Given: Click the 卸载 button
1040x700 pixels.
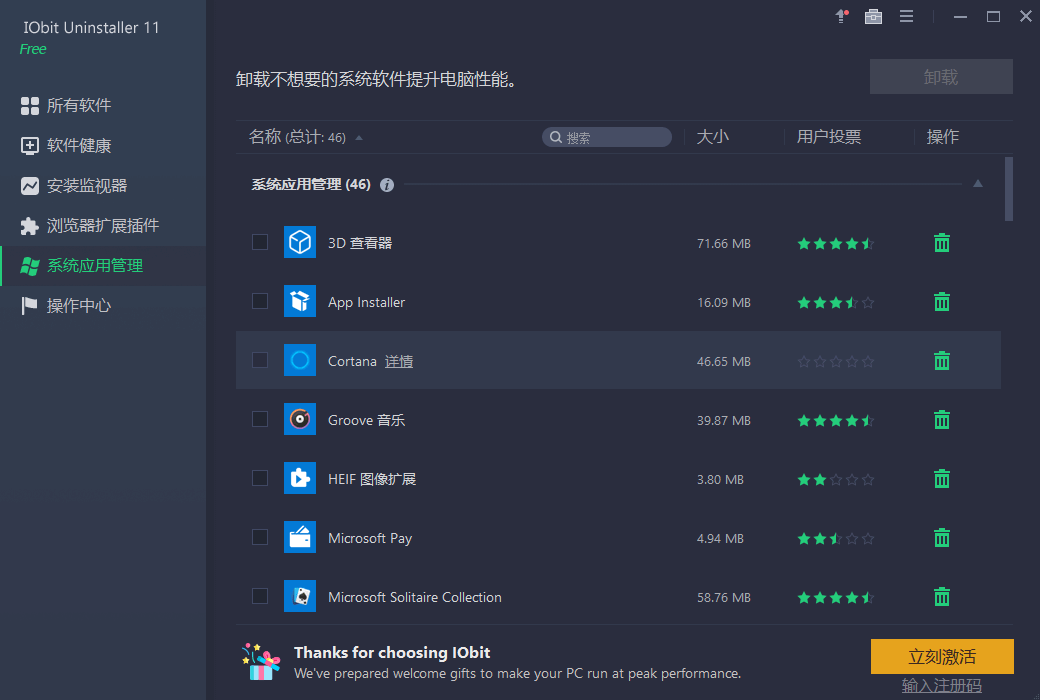Looking at the screenshot, I should point(941,77).
